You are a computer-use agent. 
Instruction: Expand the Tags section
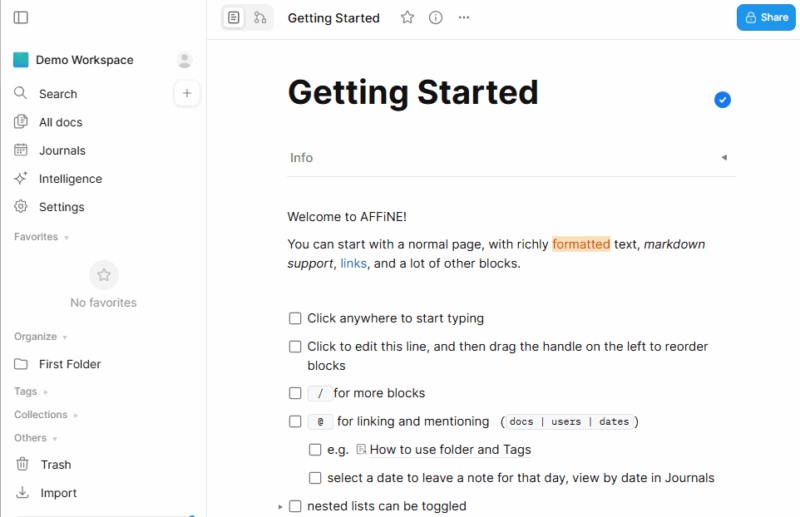[x=46, y=392]
